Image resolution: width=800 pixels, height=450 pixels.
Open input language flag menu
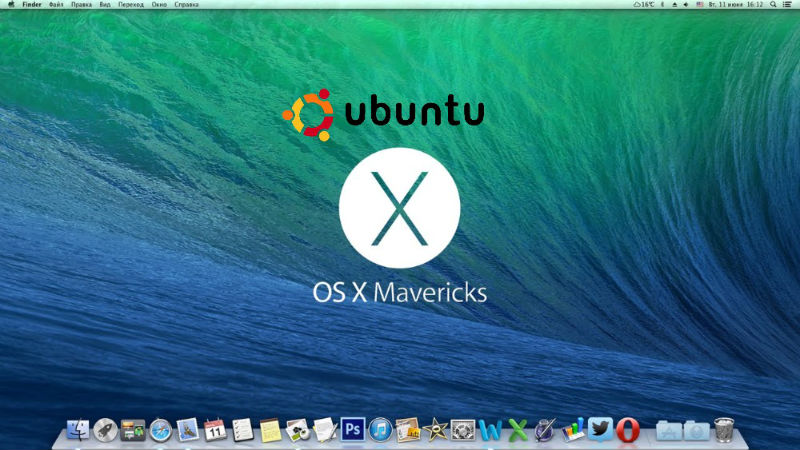click(x=700, y=4)
